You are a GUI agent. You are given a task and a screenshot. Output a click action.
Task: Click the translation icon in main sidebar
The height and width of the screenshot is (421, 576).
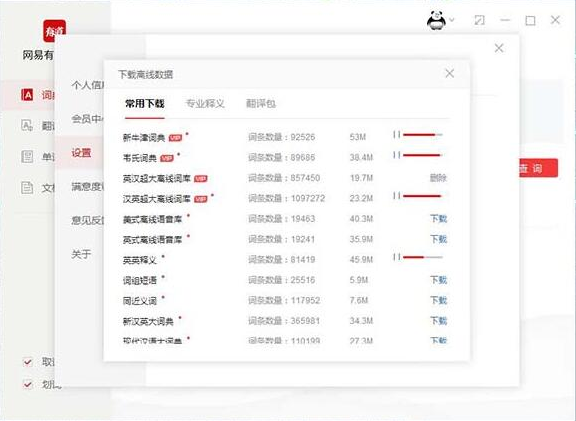click(27, 126)
